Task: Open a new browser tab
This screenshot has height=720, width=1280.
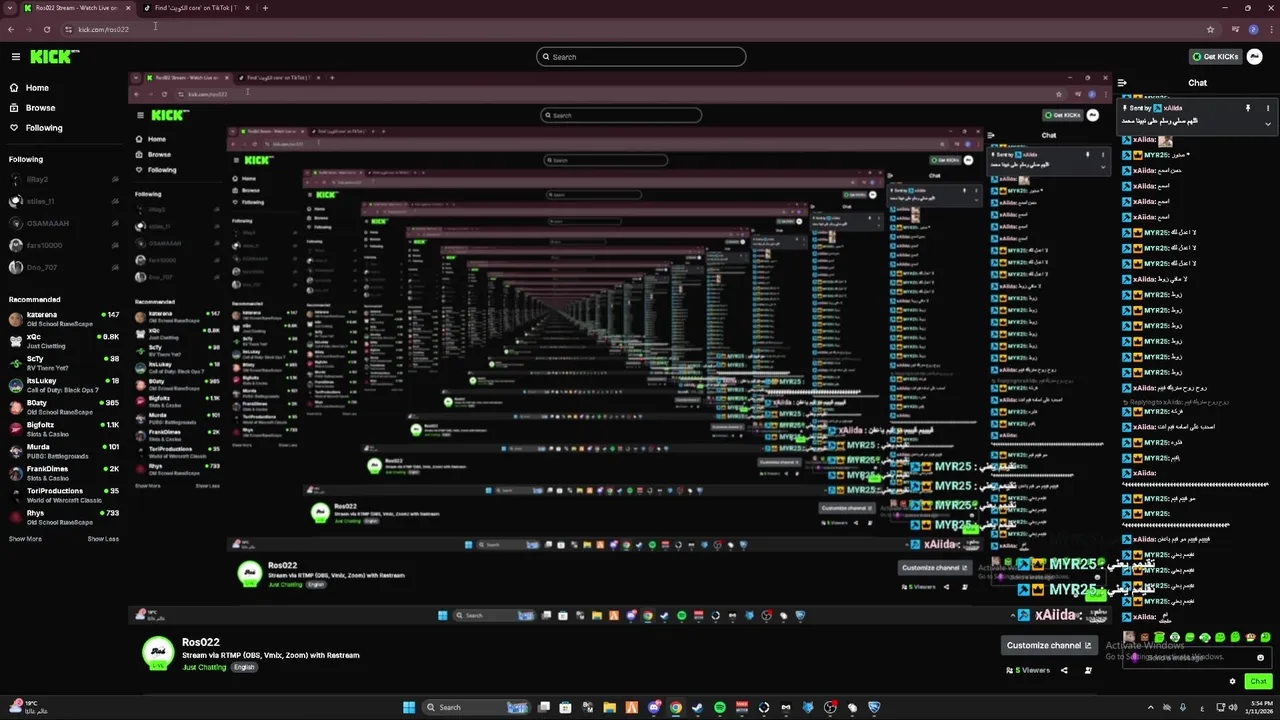Action: point(265,8)
